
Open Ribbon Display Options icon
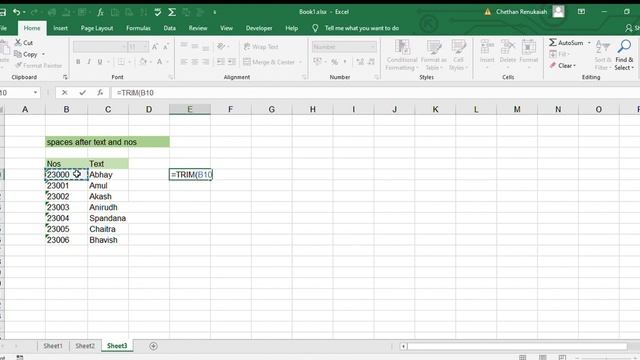click(x=581, y=12)
